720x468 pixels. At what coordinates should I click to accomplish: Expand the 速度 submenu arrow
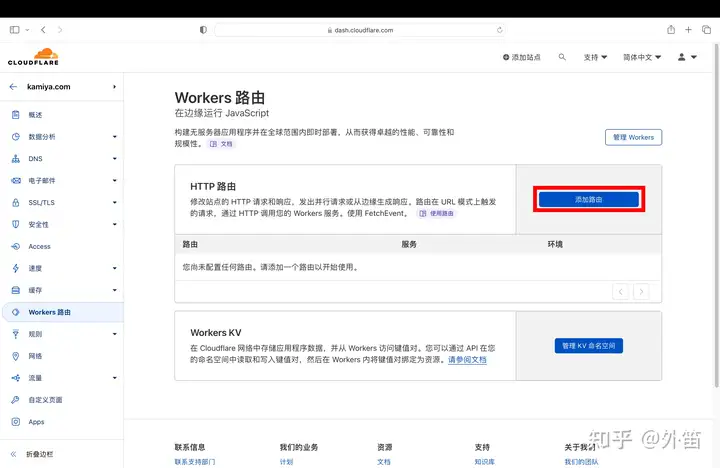pyautogui.click(x=115, y=268)
